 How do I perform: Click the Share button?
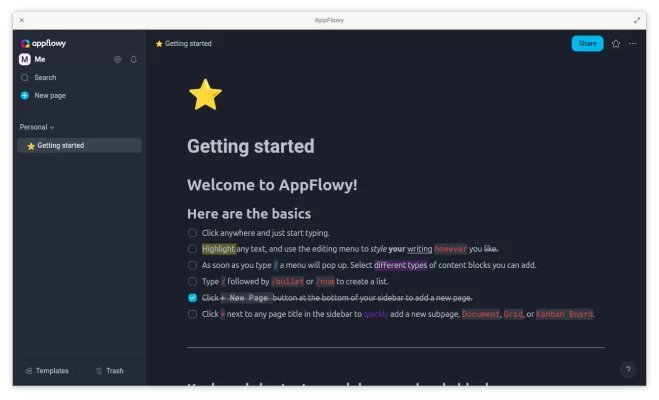(x=587, y=44)
